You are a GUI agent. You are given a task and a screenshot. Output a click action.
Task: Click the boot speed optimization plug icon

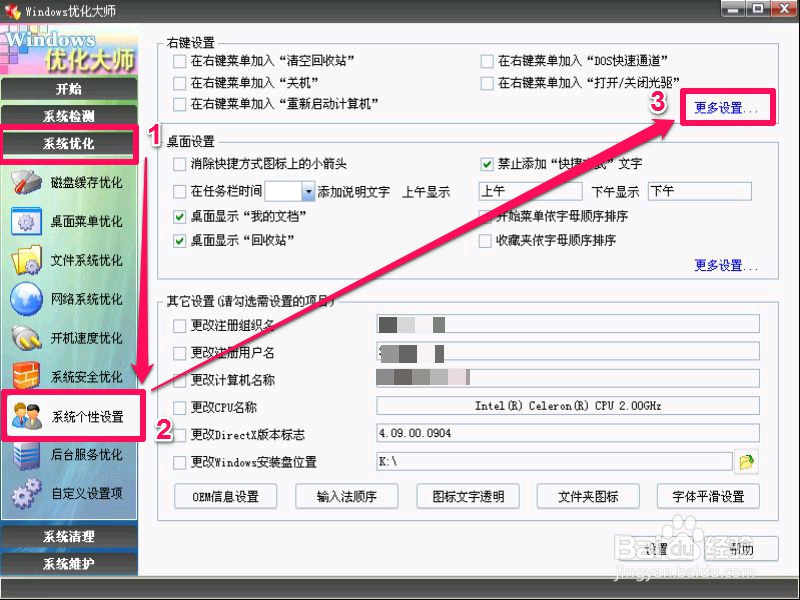click(26, 338)
